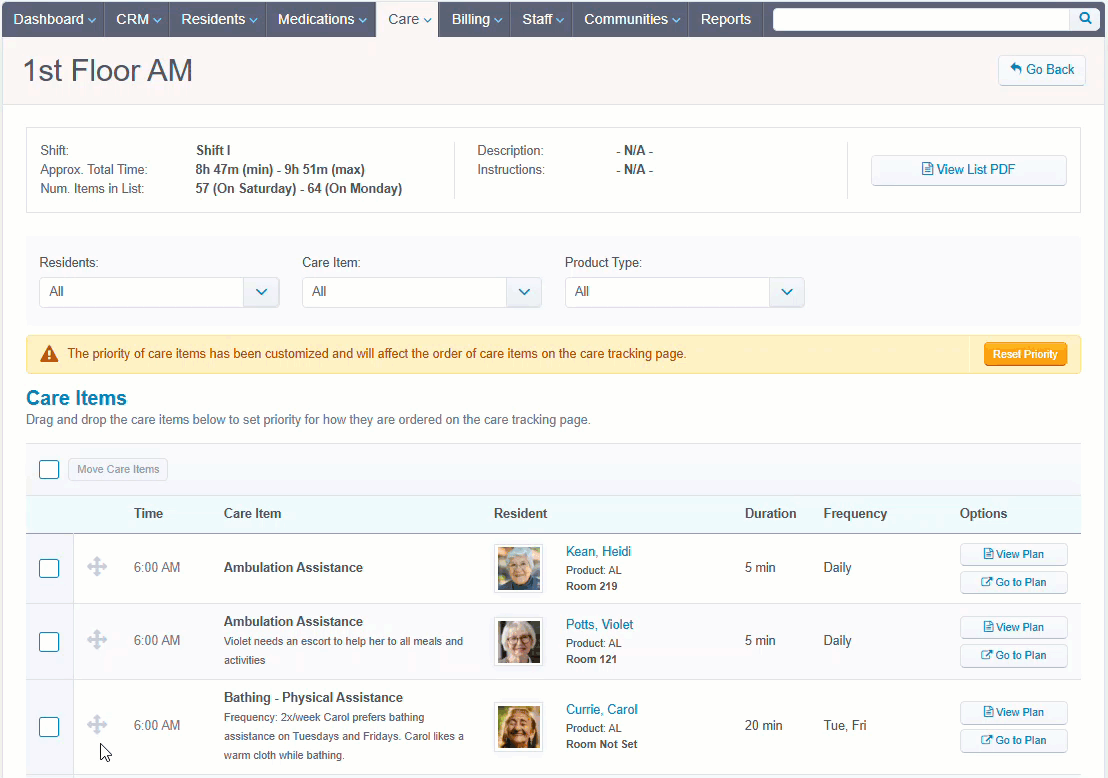Grab the move handle for Currie, Carol row
This screenshot has width=1108, height=778.
98,725
